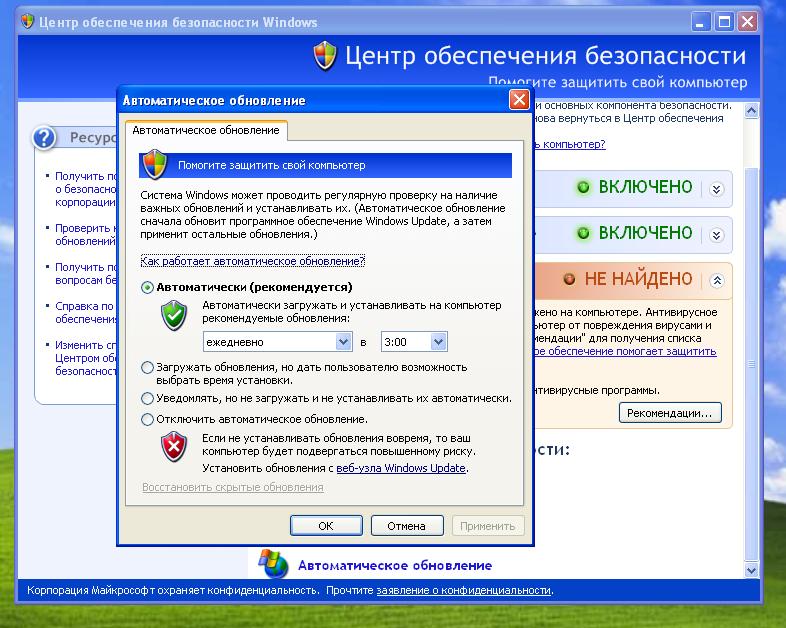
Task: Expand the first ВКЛЮЧЕНО section chevron
Action: point(717,189)
